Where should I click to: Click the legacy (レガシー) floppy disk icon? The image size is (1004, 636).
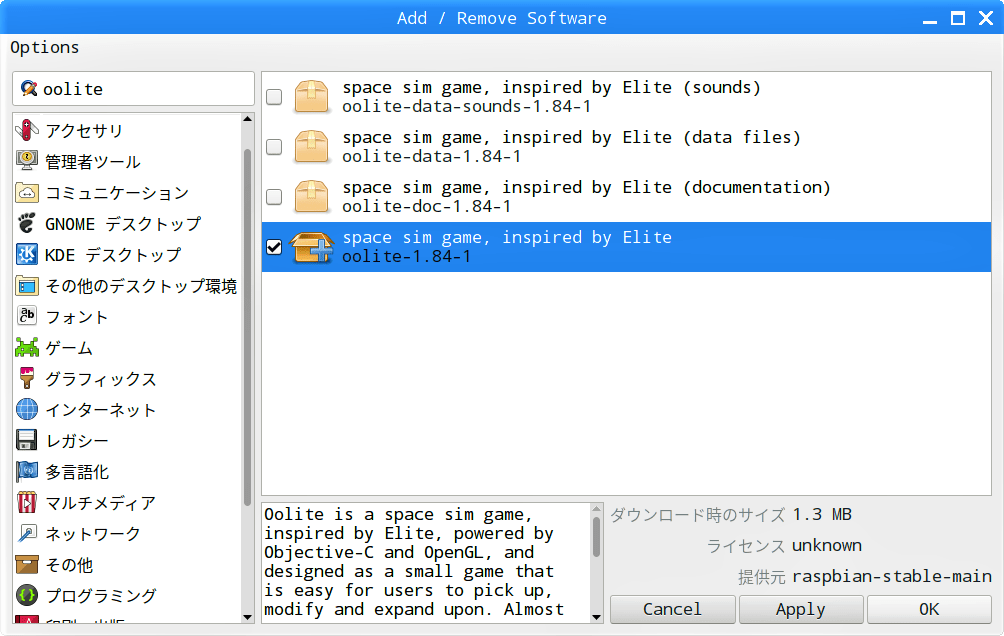pyautogui.click(x=26, y=440)
